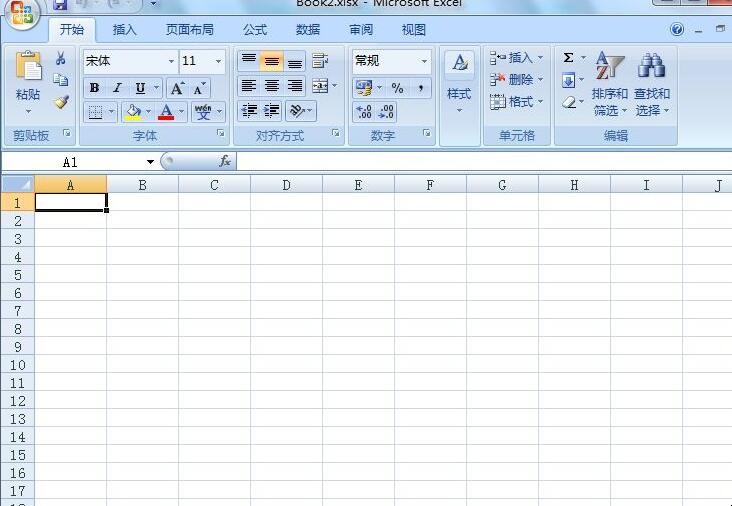Click the Copy icon in clipboard group
This screenshot has height=506, width=732.
tap(61, 80)
